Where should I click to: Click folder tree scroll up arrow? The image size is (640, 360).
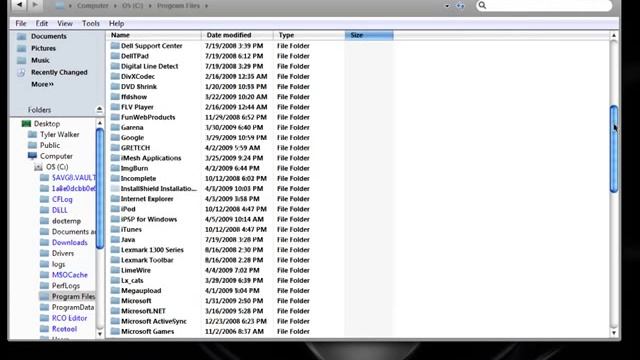(x=100, y=122)
